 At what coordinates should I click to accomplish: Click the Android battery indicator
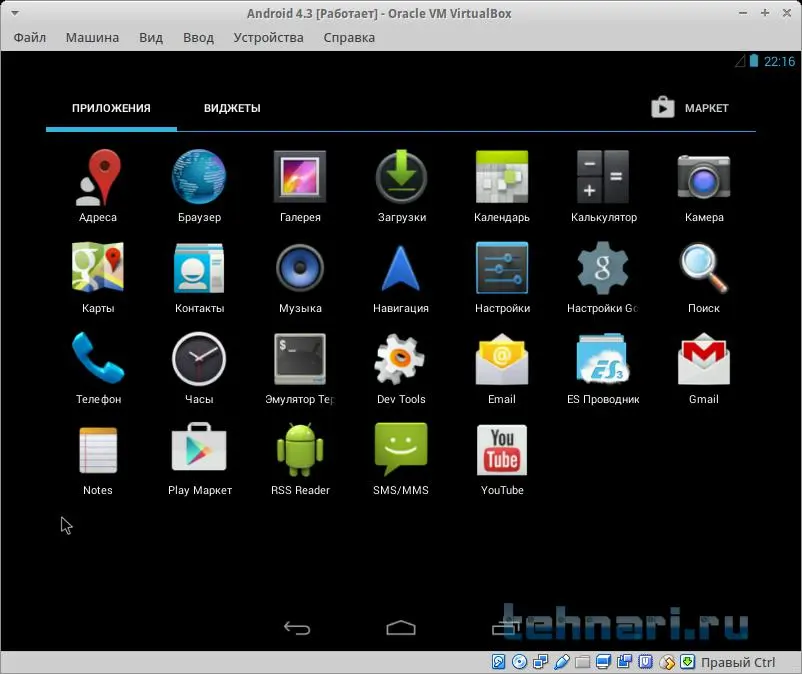coord(754,61)
